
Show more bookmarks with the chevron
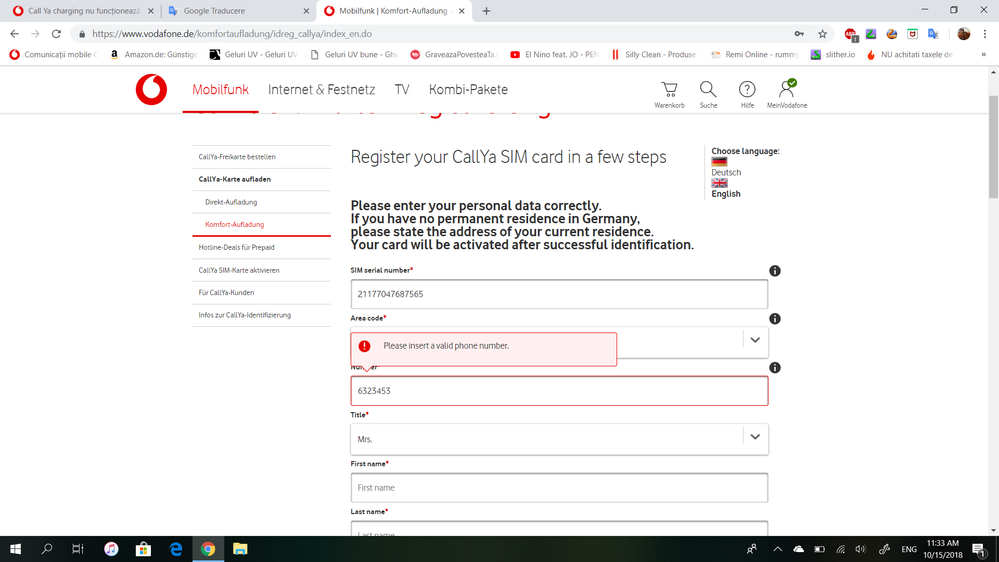[x=984, y=55]
